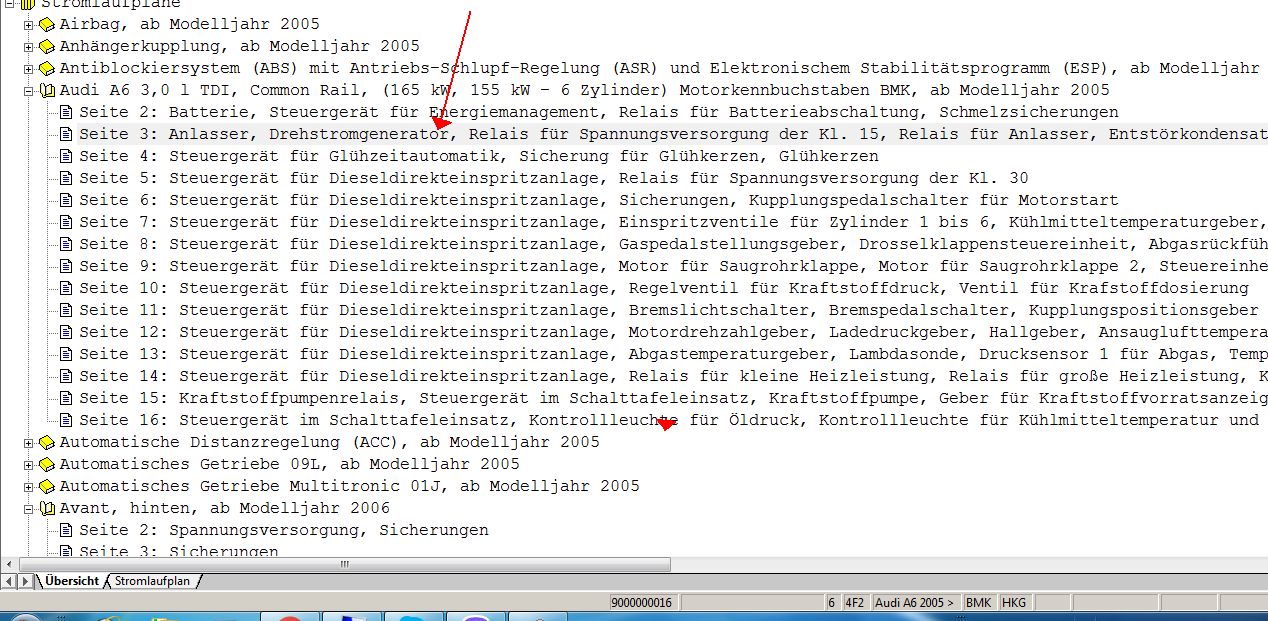Open Seite 13 with Abgastemperaturgeber, Lambdasonde
The width and height of the screenshot is (1268, 621).
click(x=673, y=354)
